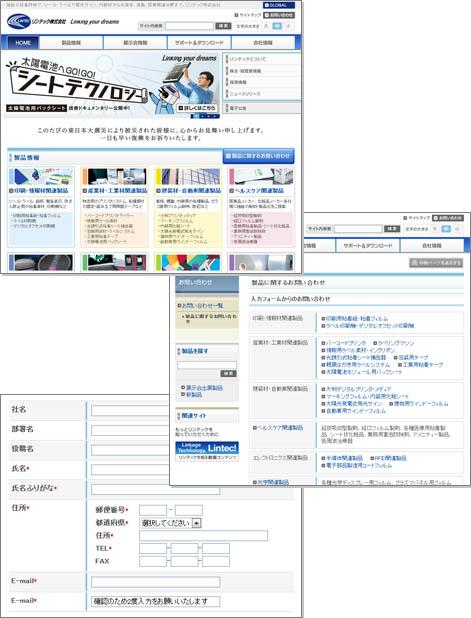This screenshot has height=618, width=471.
Task: Open the 電子部品製造用コートフィルム link
Action: coord(357,465)
